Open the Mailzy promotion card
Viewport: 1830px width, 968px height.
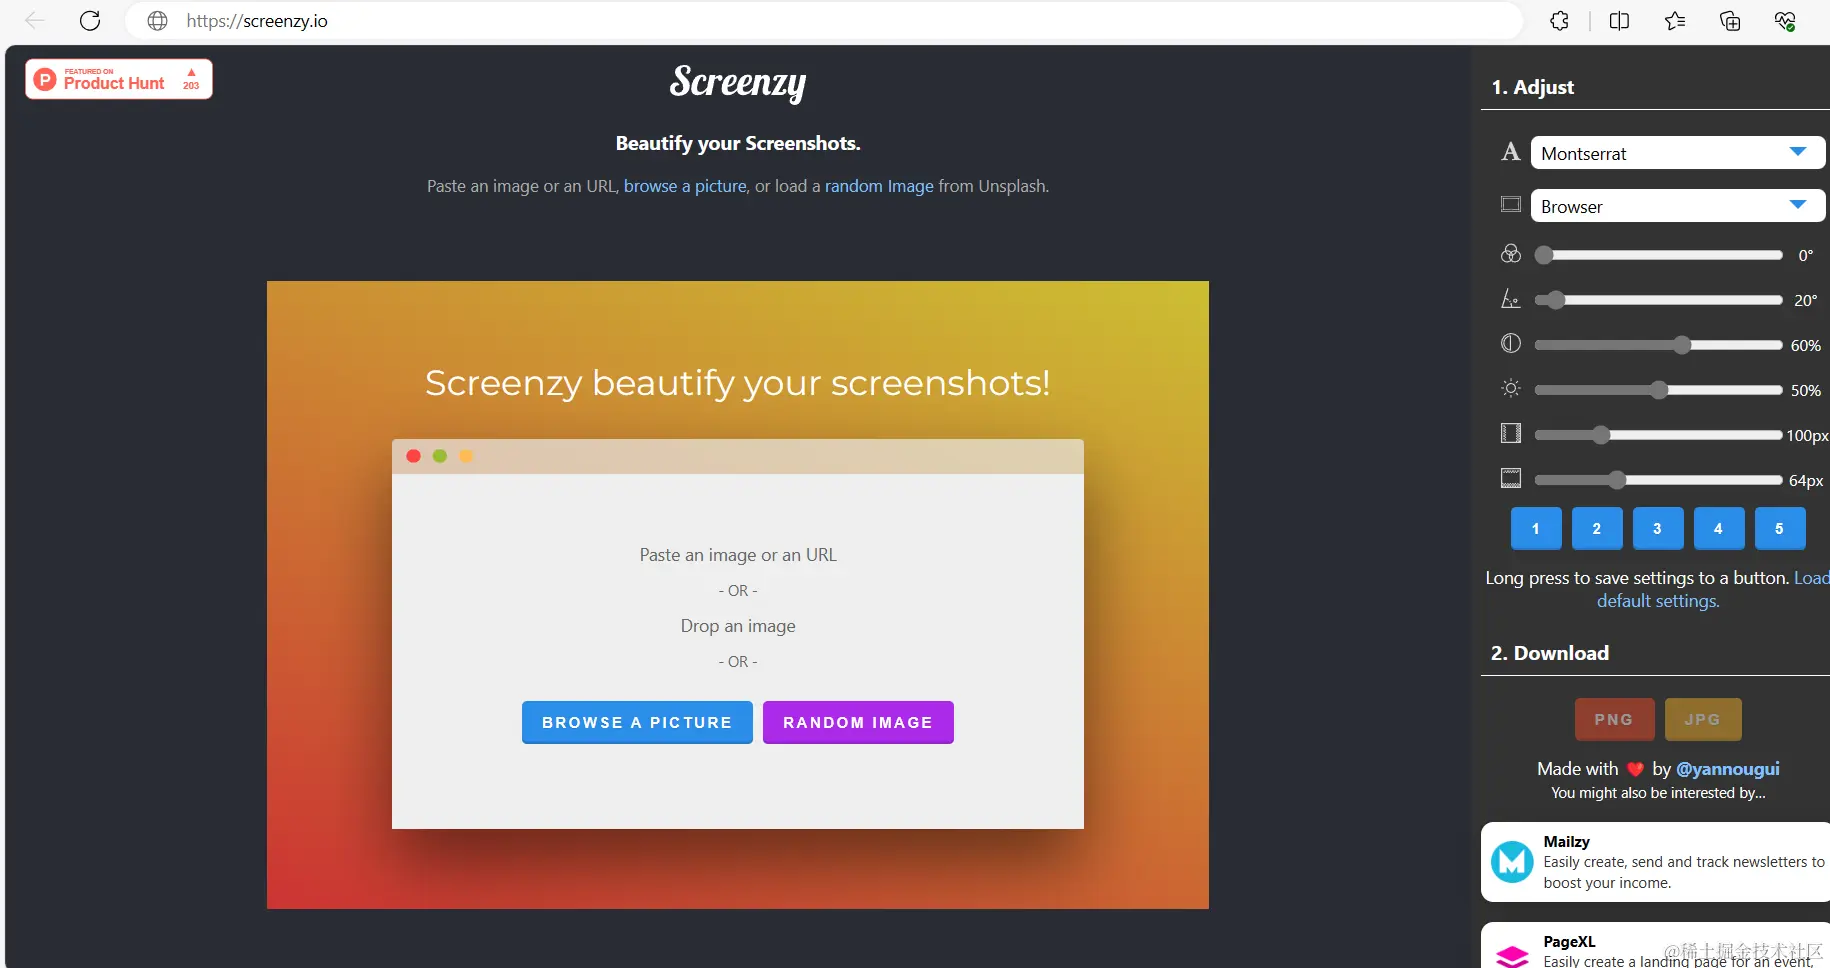pos(1656,862)
